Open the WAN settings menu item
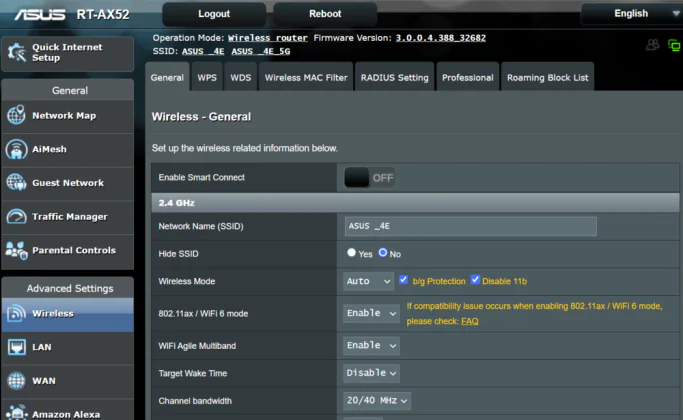The image size is (683, 420). pyautogui.click(x=68, y=381)
